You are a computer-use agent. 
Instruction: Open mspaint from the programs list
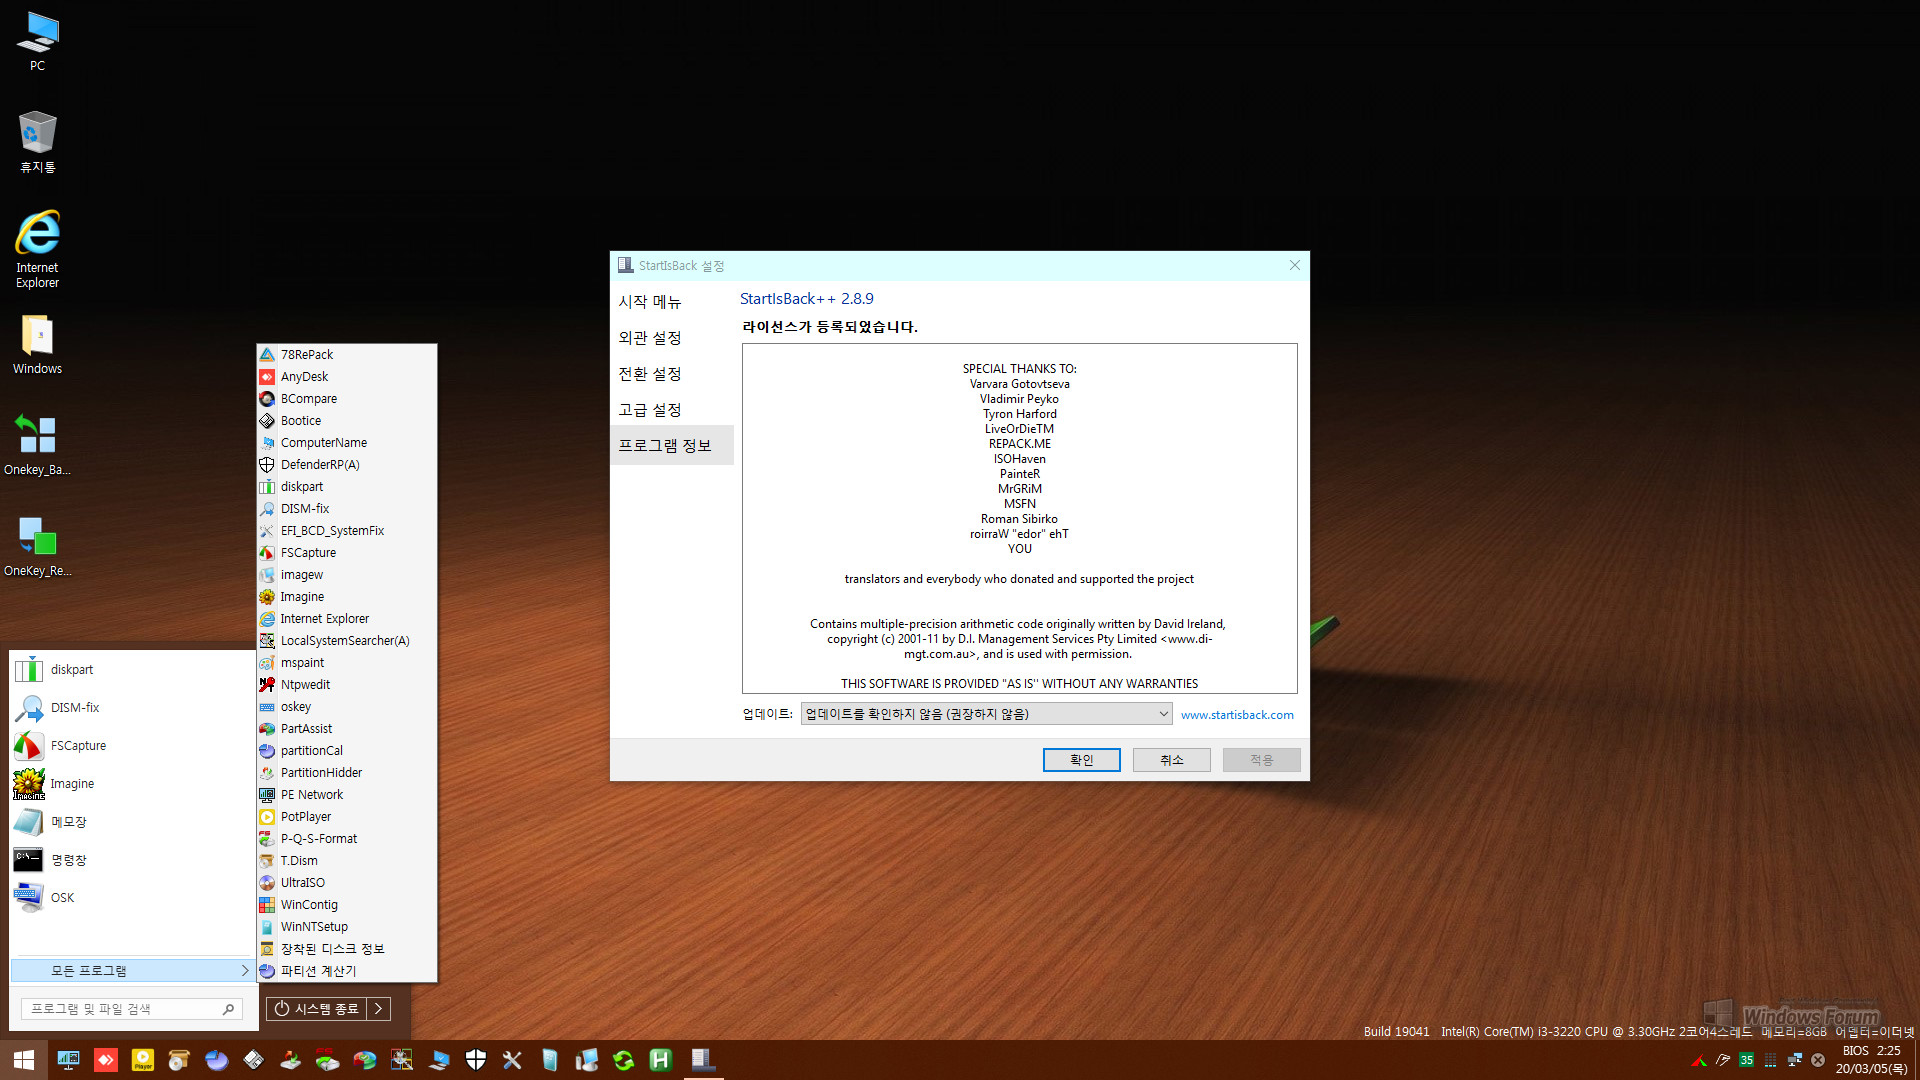[346, 663]
